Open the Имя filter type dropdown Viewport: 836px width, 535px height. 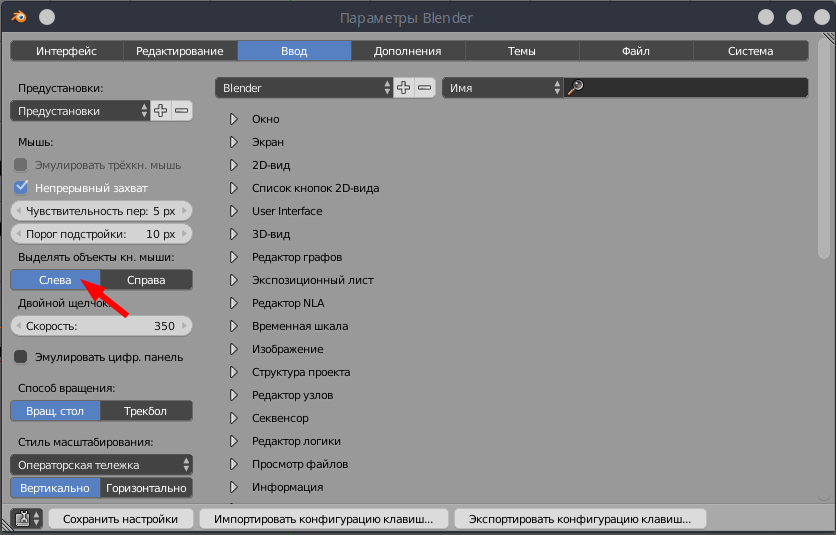click(x=502, y=88)
